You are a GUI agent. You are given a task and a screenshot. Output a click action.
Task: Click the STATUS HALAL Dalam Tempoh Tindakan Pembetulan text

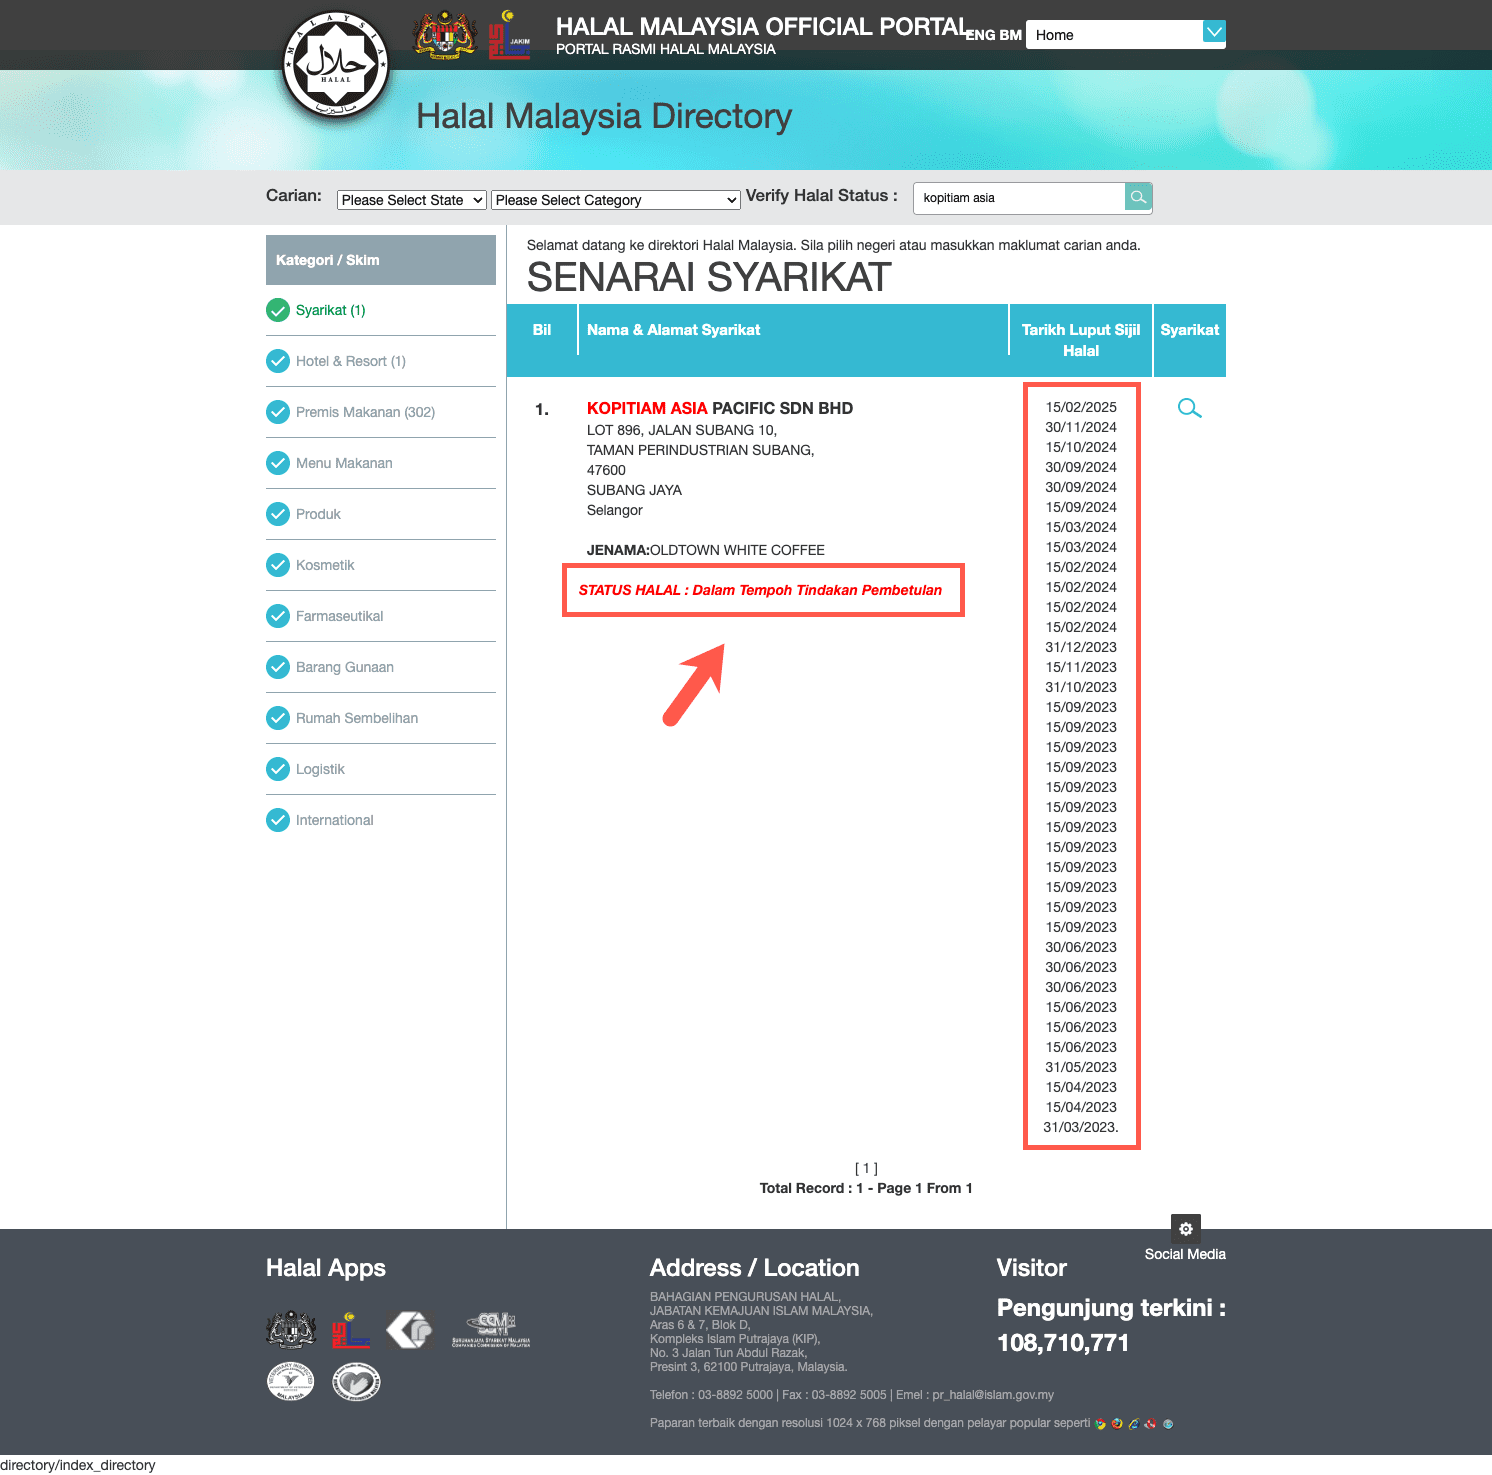760,590
